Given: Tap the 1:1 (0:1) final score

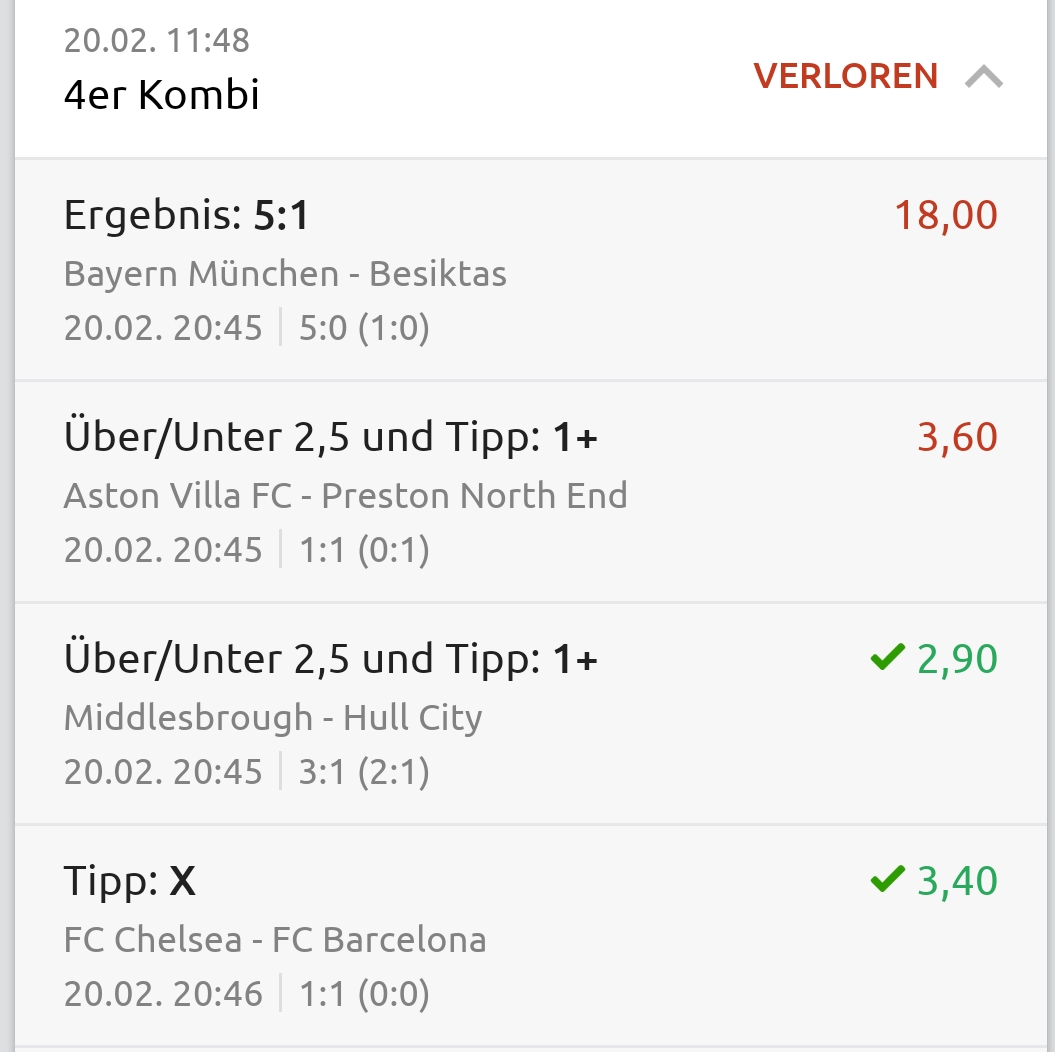Looking at the screenshot, I should (364, 549).
